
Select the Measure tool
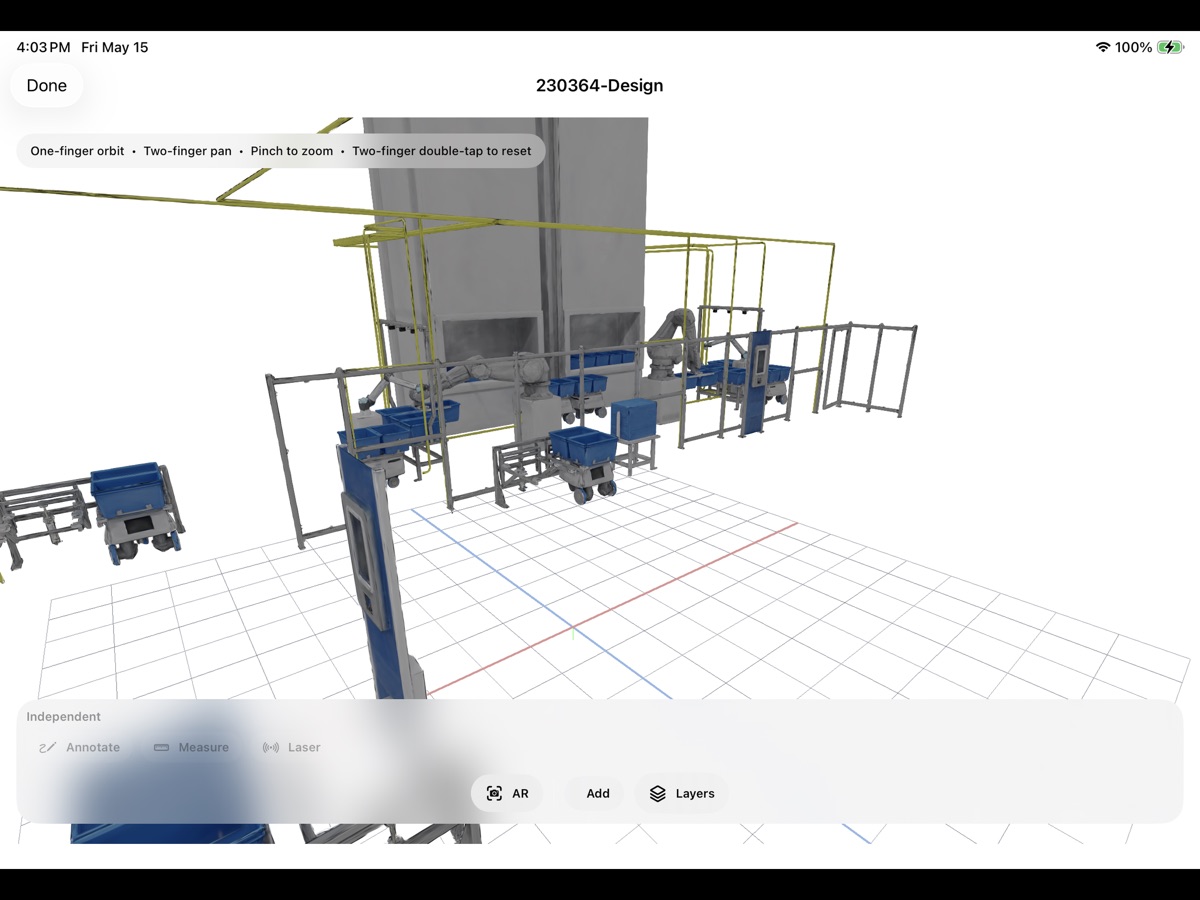point(191,747)
